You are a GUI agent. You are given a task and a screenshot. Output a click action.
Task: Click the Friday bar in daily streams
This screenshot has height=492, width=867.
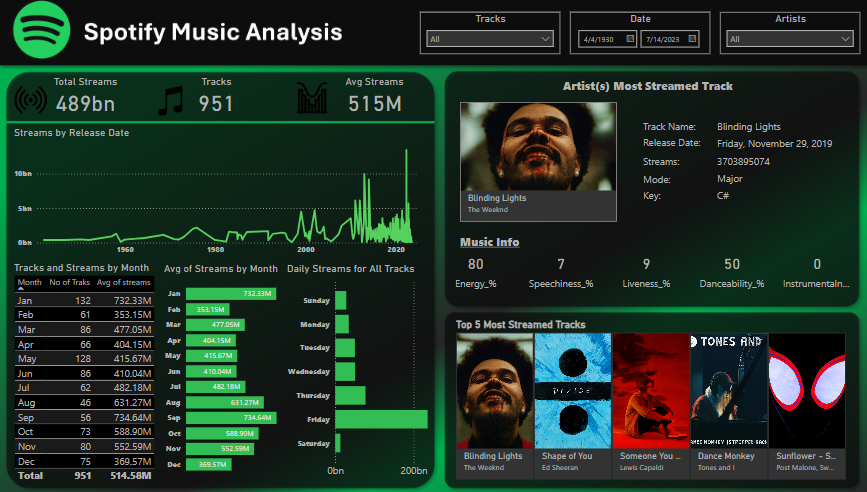coord(382,419)
